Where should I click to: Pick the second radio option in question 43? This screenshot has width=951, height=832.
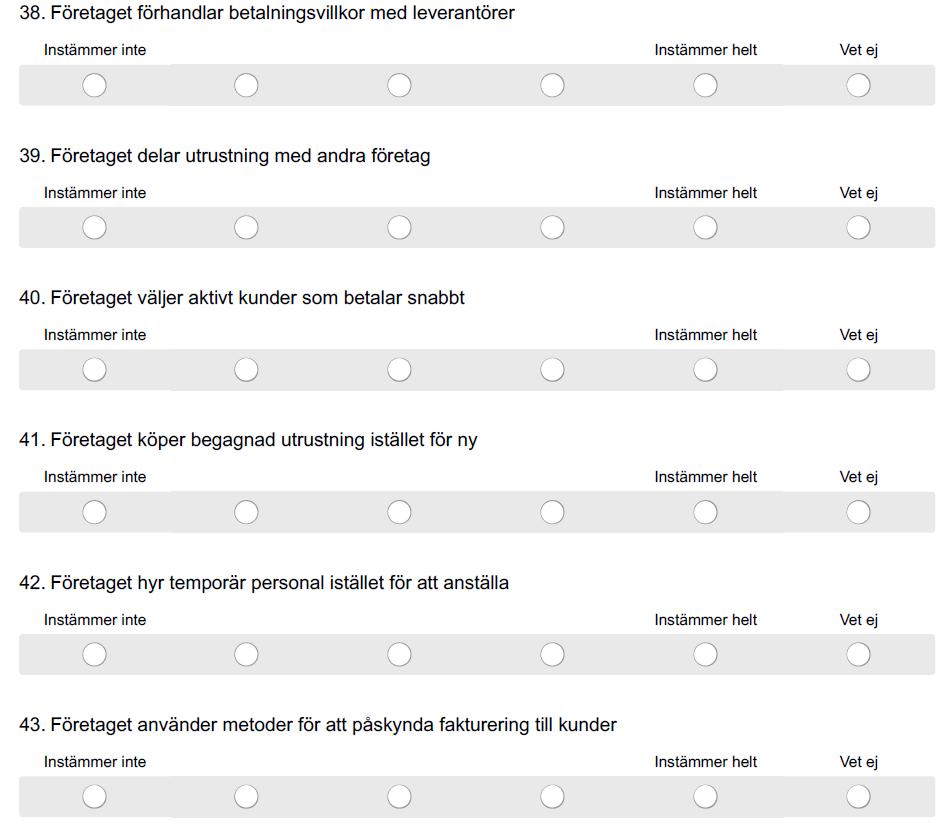246,796
